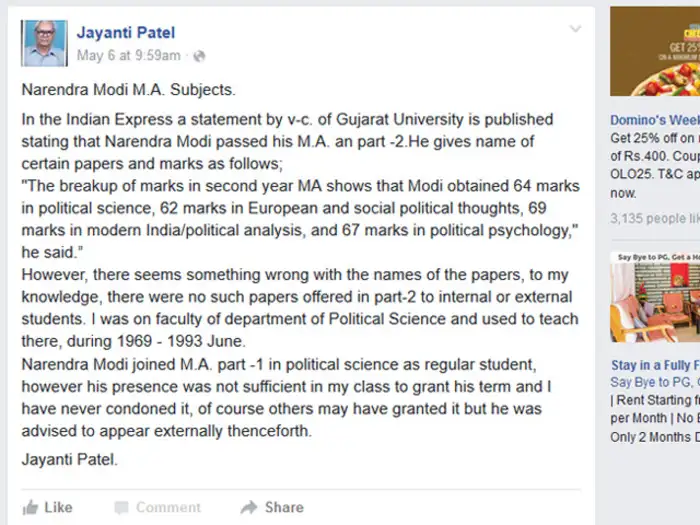
Task: Click the globe public privacy icon
Action: point(199,56)
